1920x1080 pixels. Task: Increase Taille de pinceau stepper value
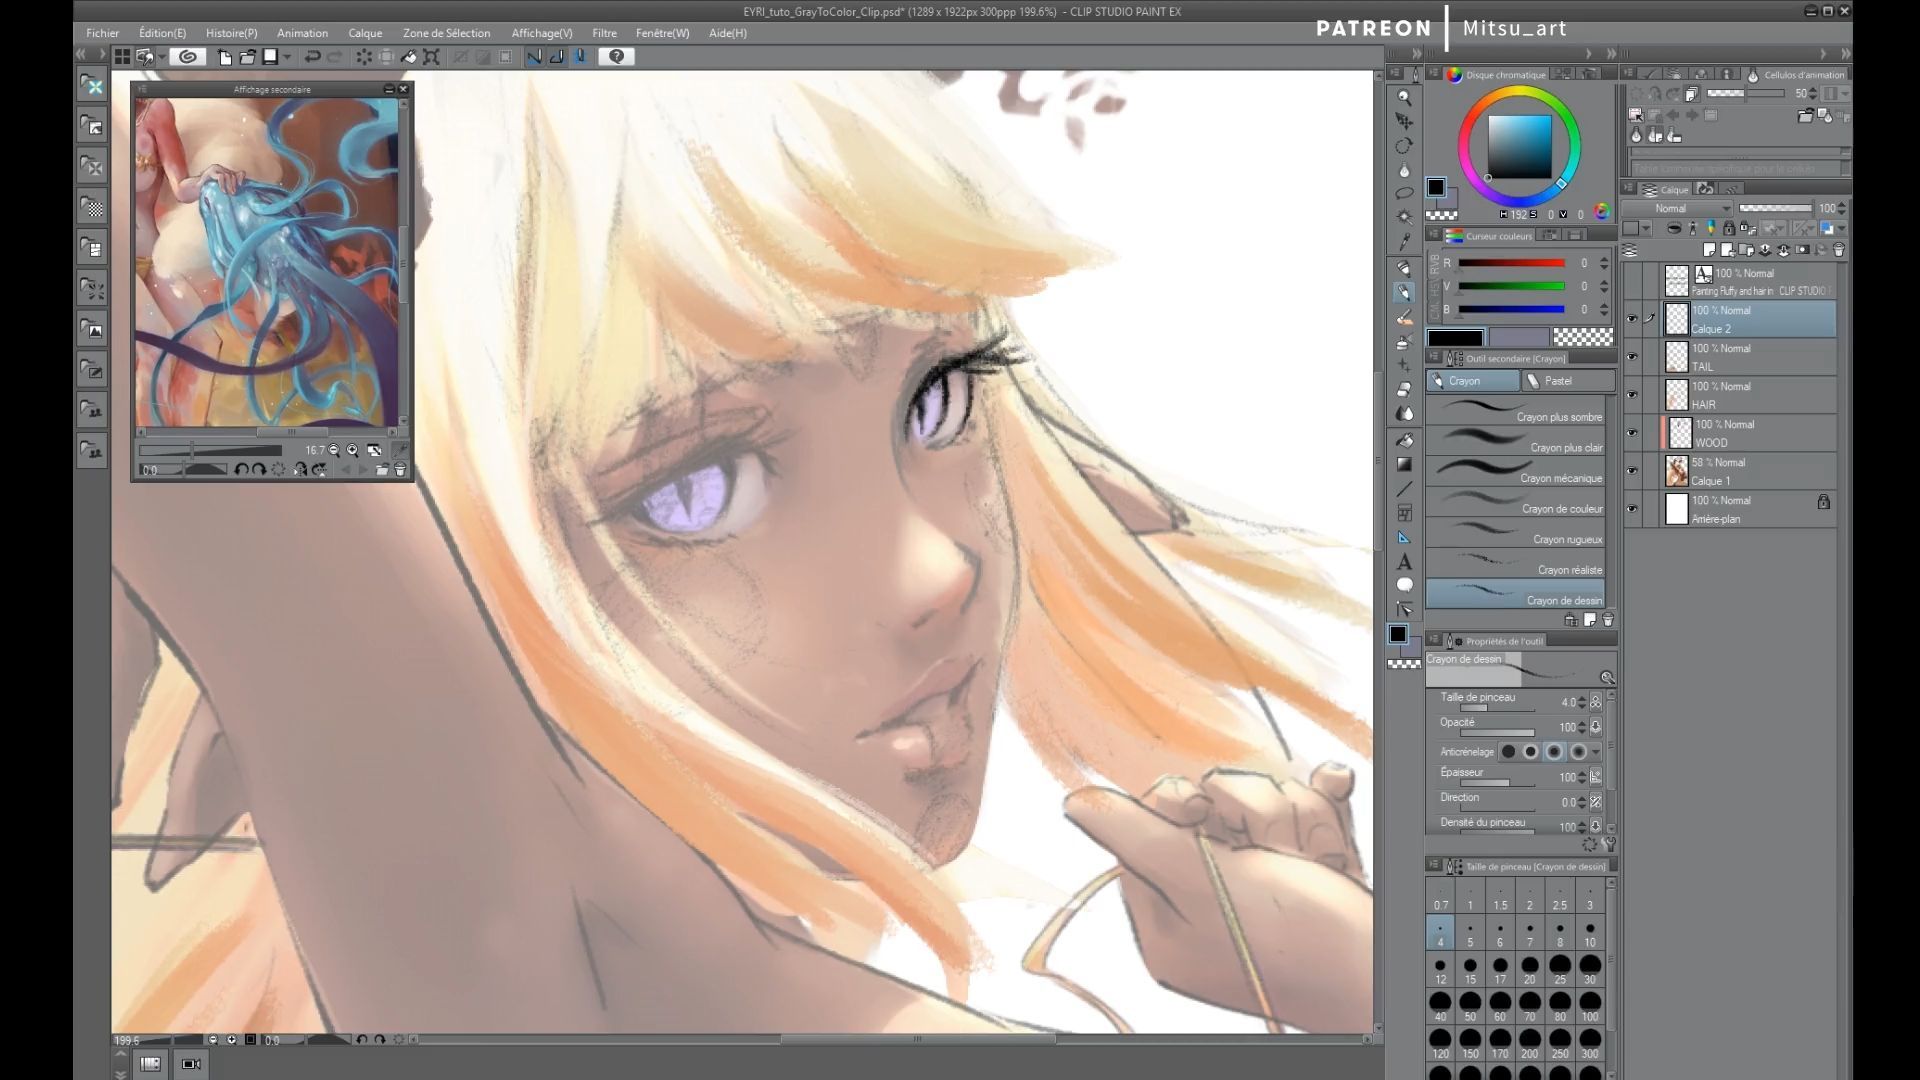(x=1581, y=699)
